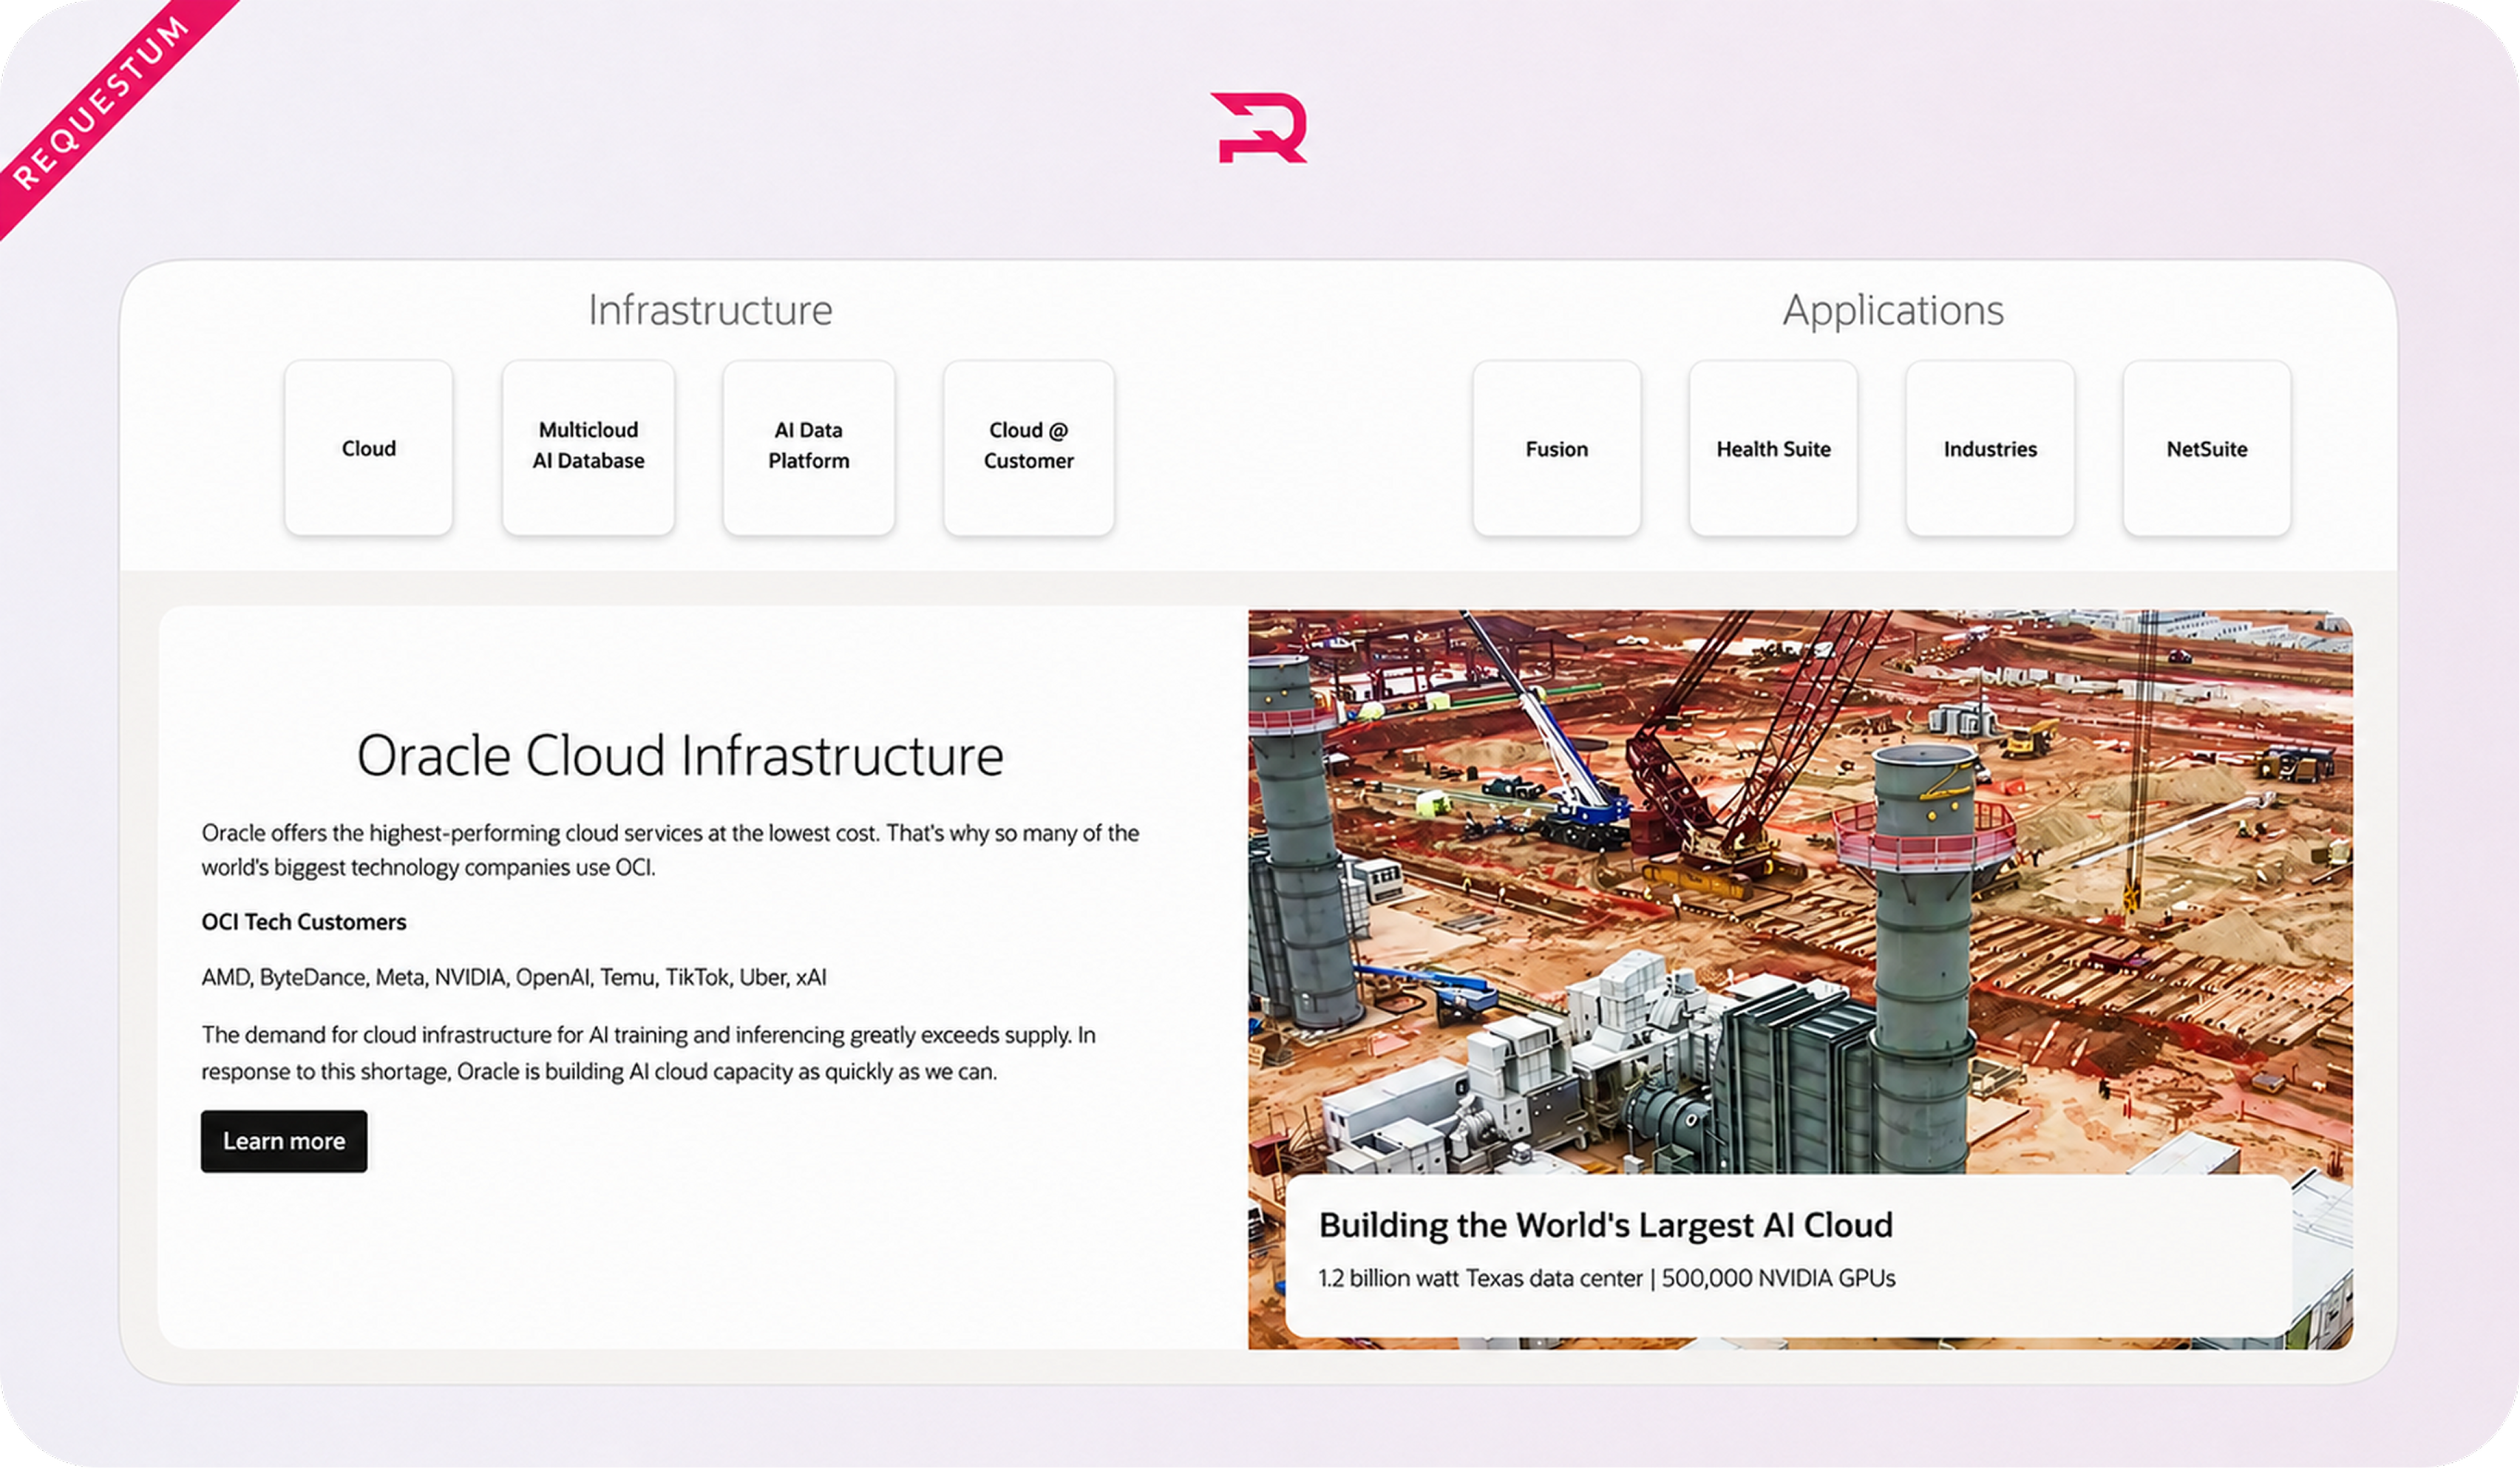
Task: Click the OCI Tech Customers subheading
Action: 304,922
